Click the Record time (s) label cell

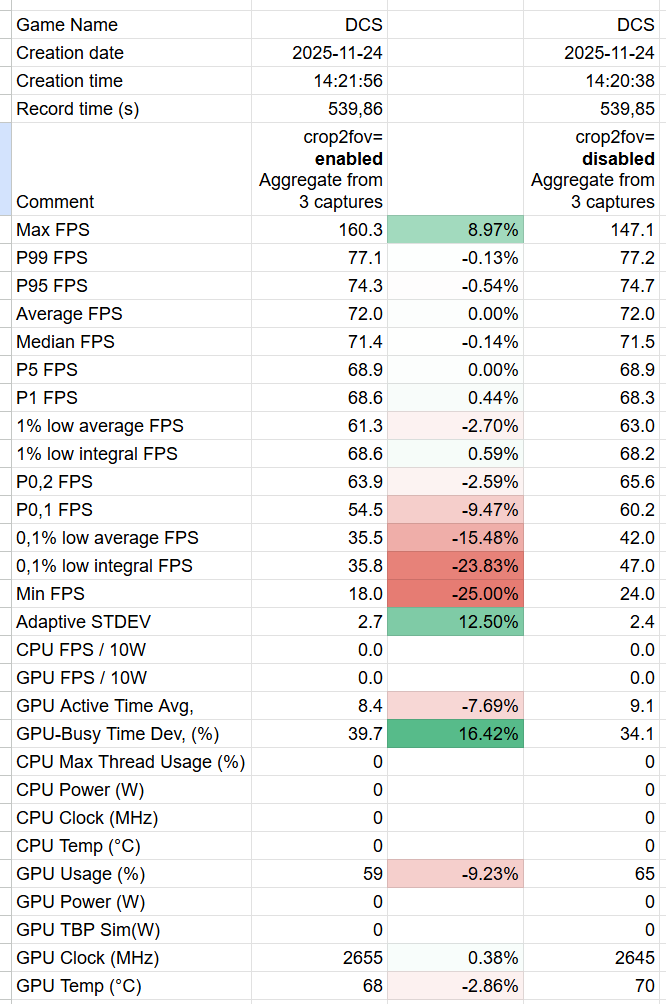[x=78, y=109]
